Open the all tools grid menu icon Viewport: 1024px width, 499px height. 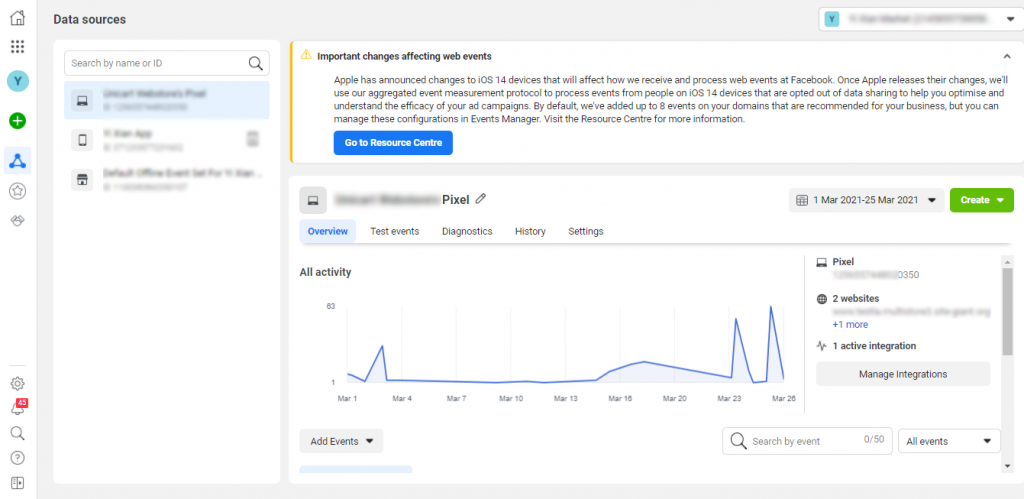click(x=18, y=46)
